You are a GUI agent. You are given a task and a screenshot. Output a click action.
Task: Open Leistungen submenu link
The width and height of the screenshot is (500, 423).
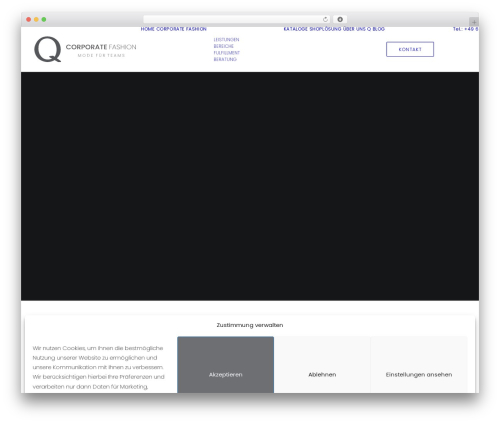point(226,40)
